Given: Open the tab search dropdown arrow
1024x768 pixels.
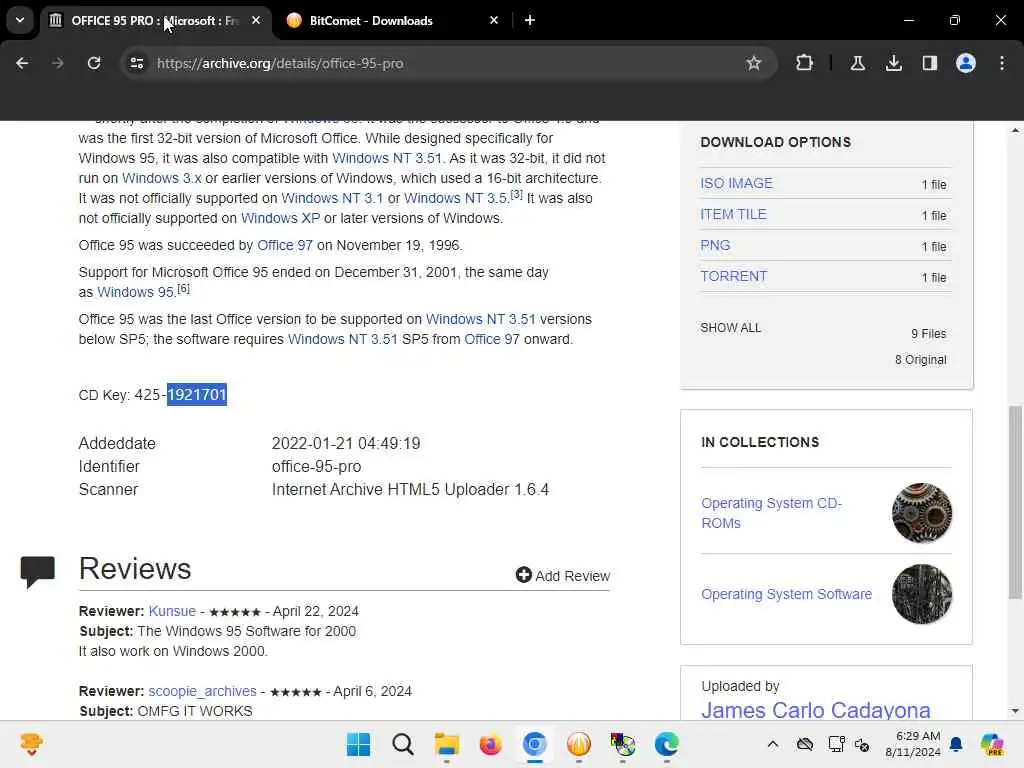Looking at the screenshot, I should (x=20, y=20).
